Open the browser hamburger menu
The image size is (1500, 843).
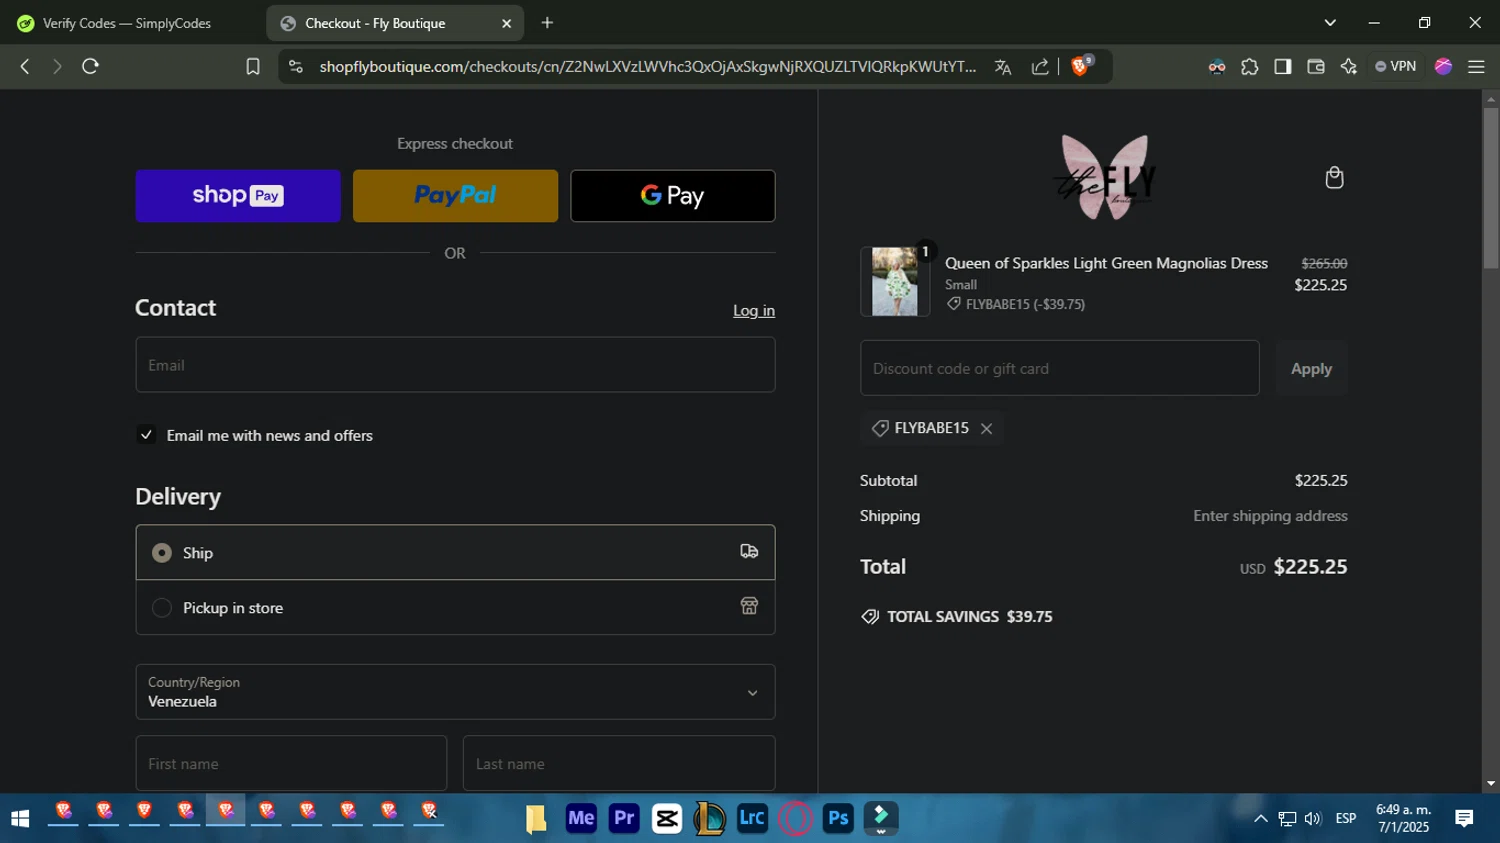1476,66
